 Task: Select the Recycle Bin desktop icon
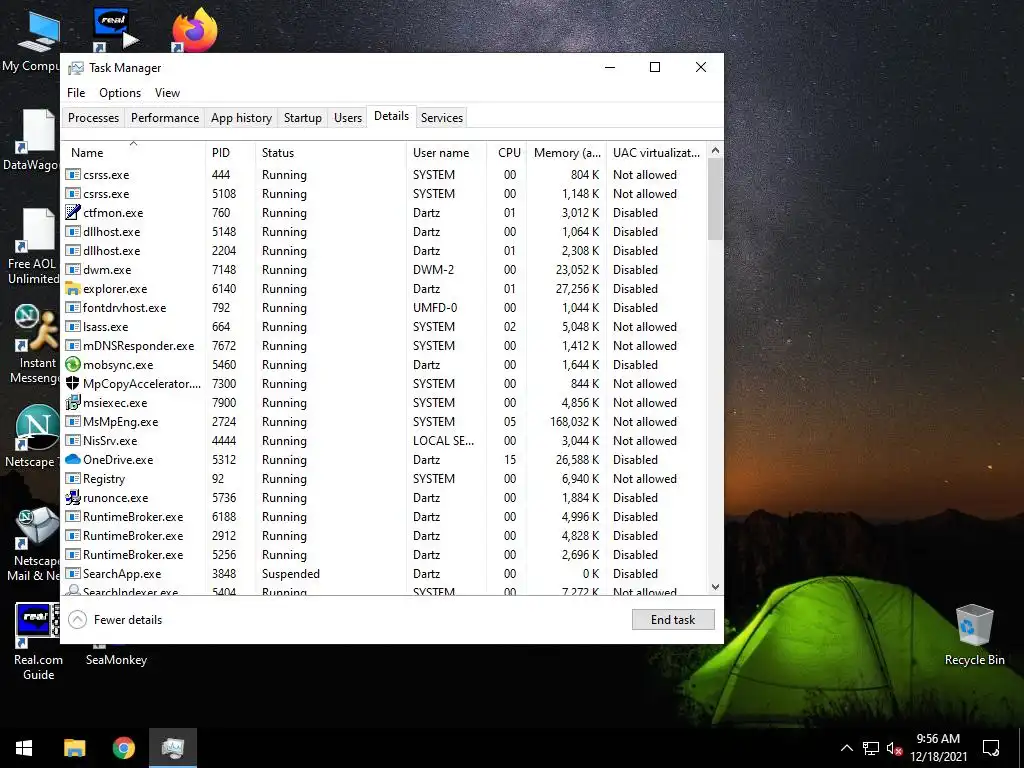tap(974, 635)
